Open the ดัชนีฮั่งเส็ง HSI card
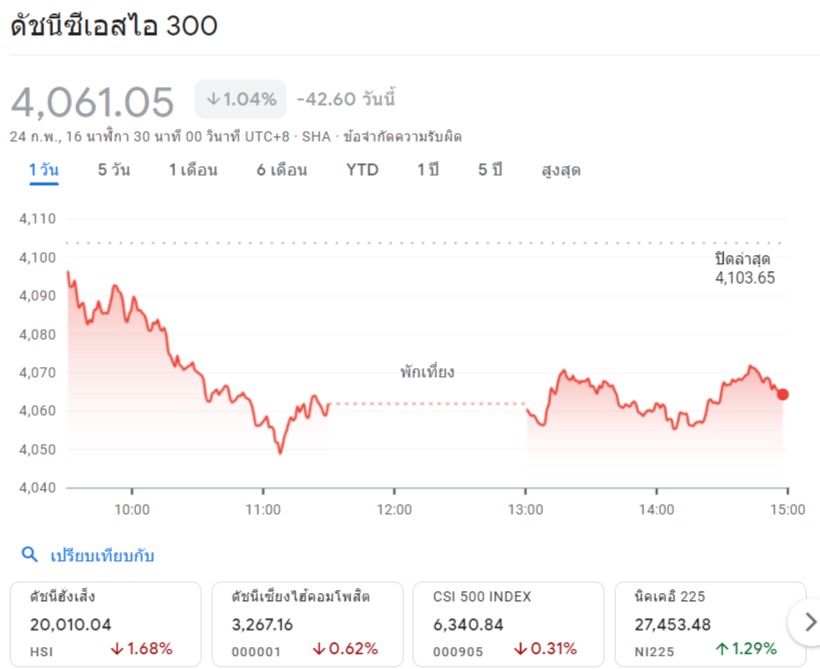820x669 pixels. click(106, 623)
